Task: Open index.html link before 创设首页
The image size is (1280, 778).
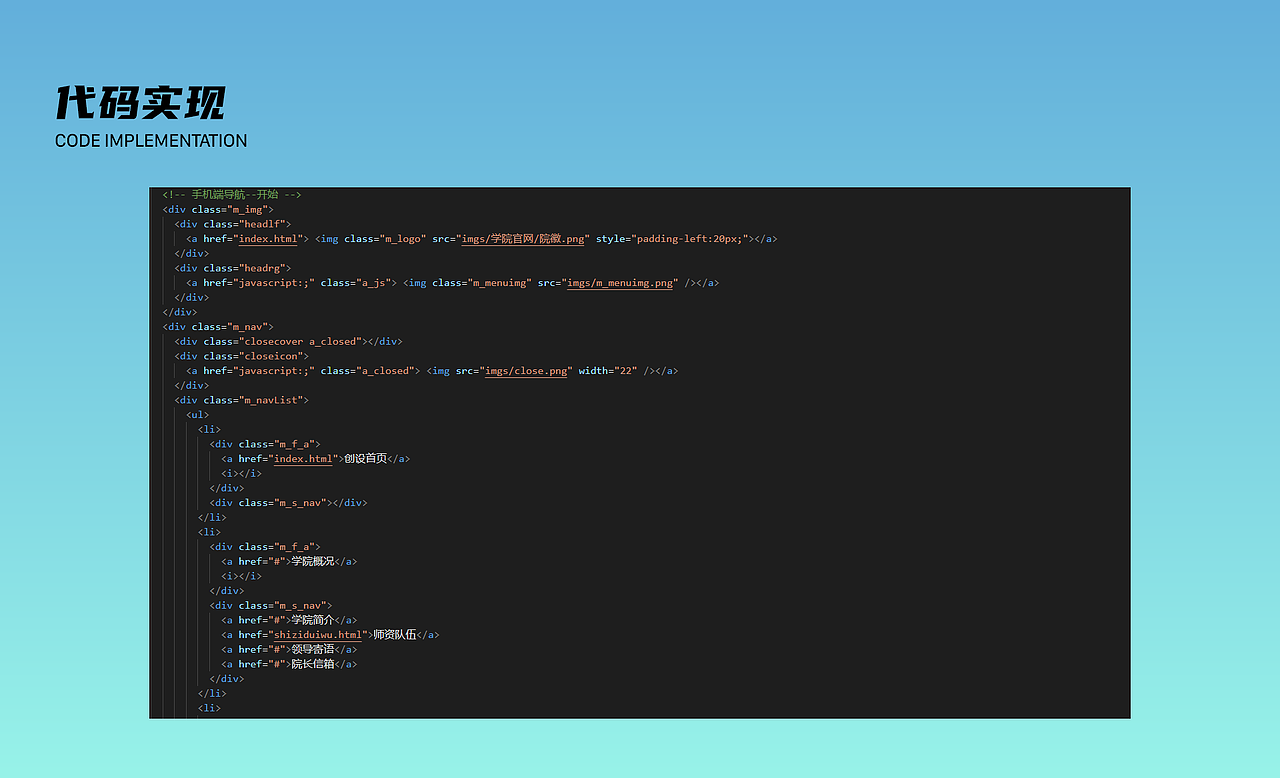Action: click(303, 459)
